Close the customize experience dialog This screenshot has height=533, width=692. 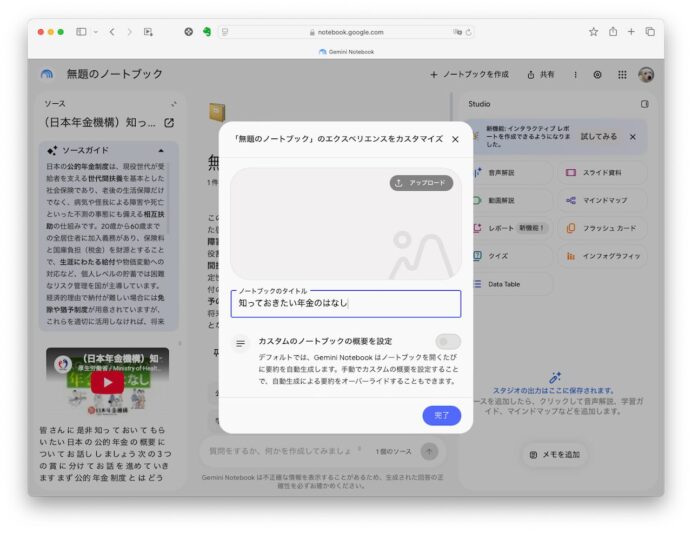coord(455,139)
